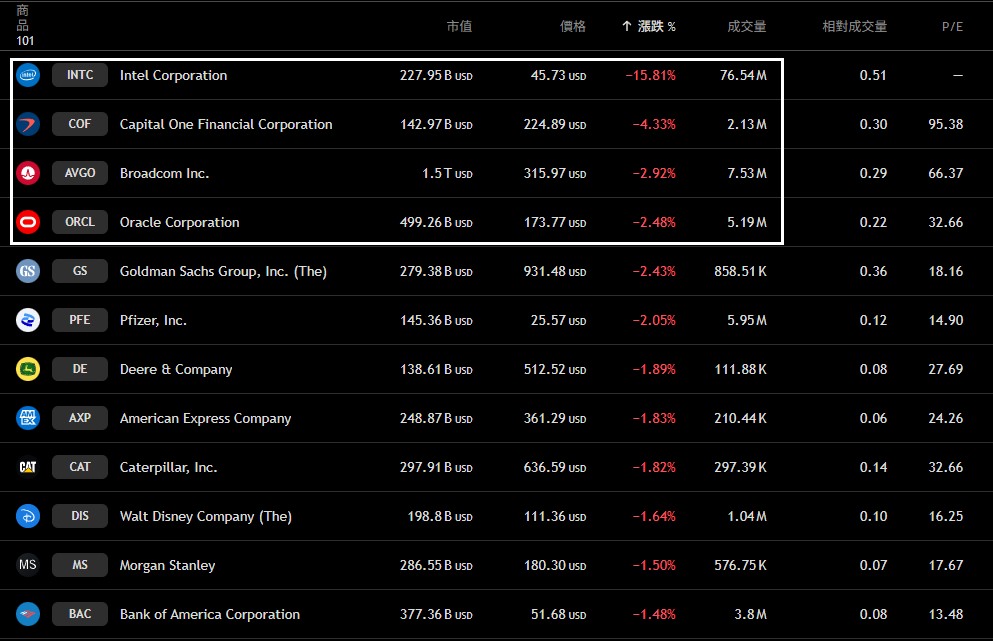The image size is (993, 641).
Task: Sort the list by 價格 column
Action: pos(573,26)
